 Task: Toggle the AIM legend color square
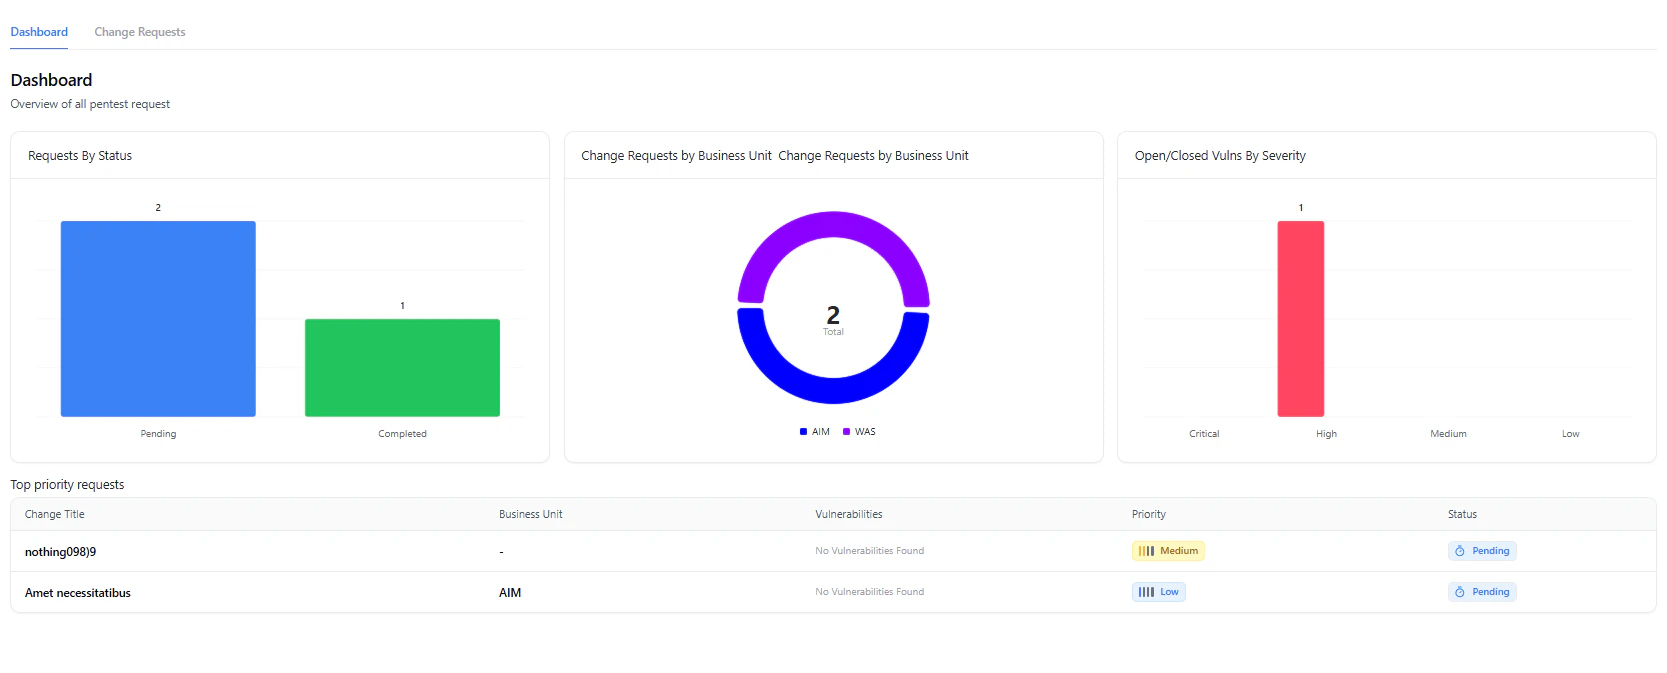[x=803, y=432]
